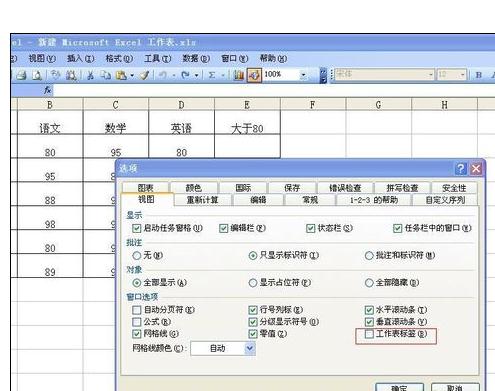Open the 工具 menu
Viewport: 495px width, 391px height.
coord(158,59)
